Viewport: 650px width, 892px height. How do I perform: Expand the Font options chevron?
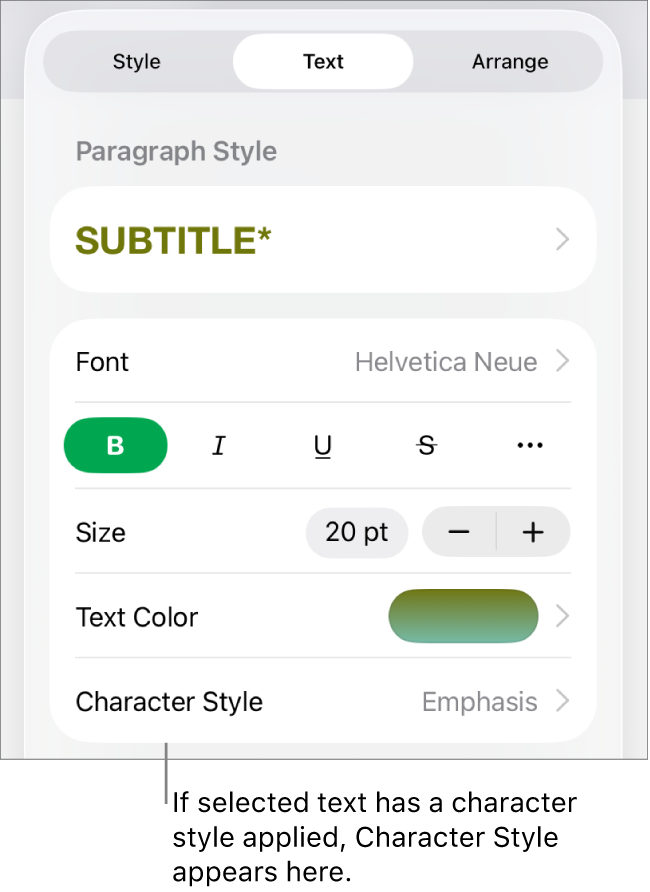pyautogui.click(x=560, y=362)
